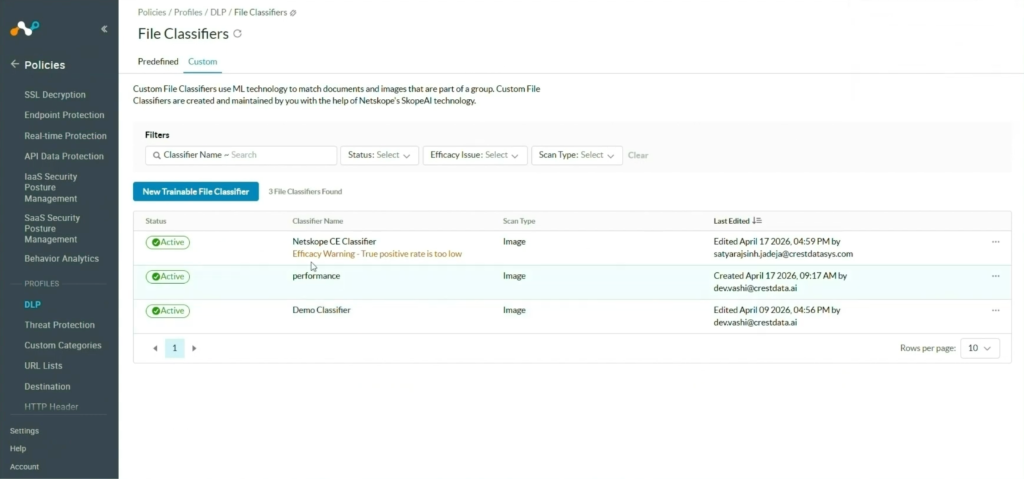This screenshot has height=479, width=1024.
Task: Open IaaS Security Posture Management
Action: coord(51,188)
